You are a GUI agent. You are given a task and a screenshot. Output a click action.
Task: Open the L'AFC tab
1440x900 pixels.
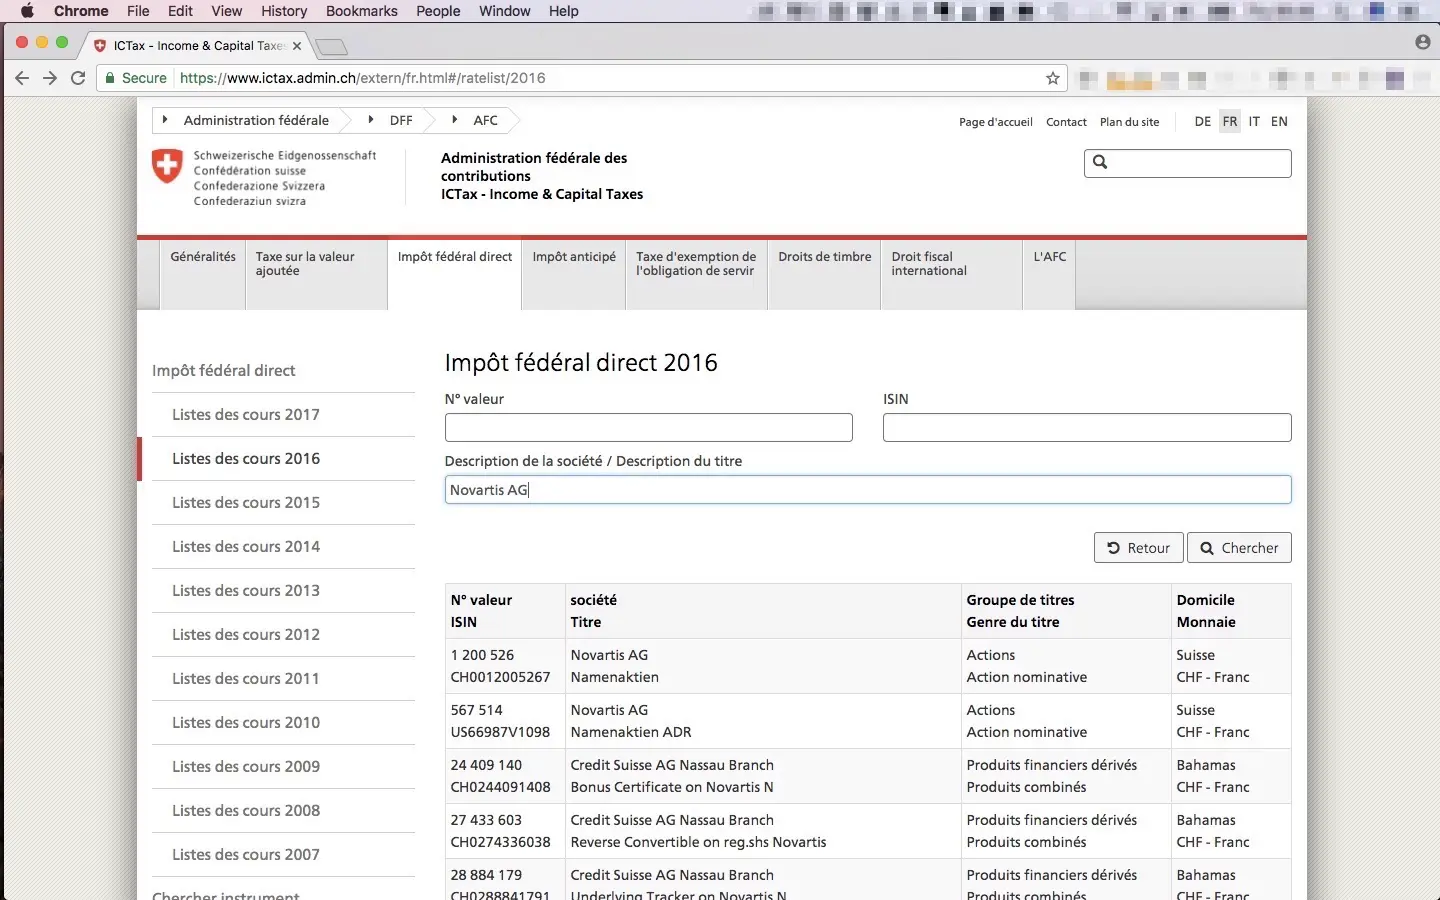click(x=1050, y=274)
